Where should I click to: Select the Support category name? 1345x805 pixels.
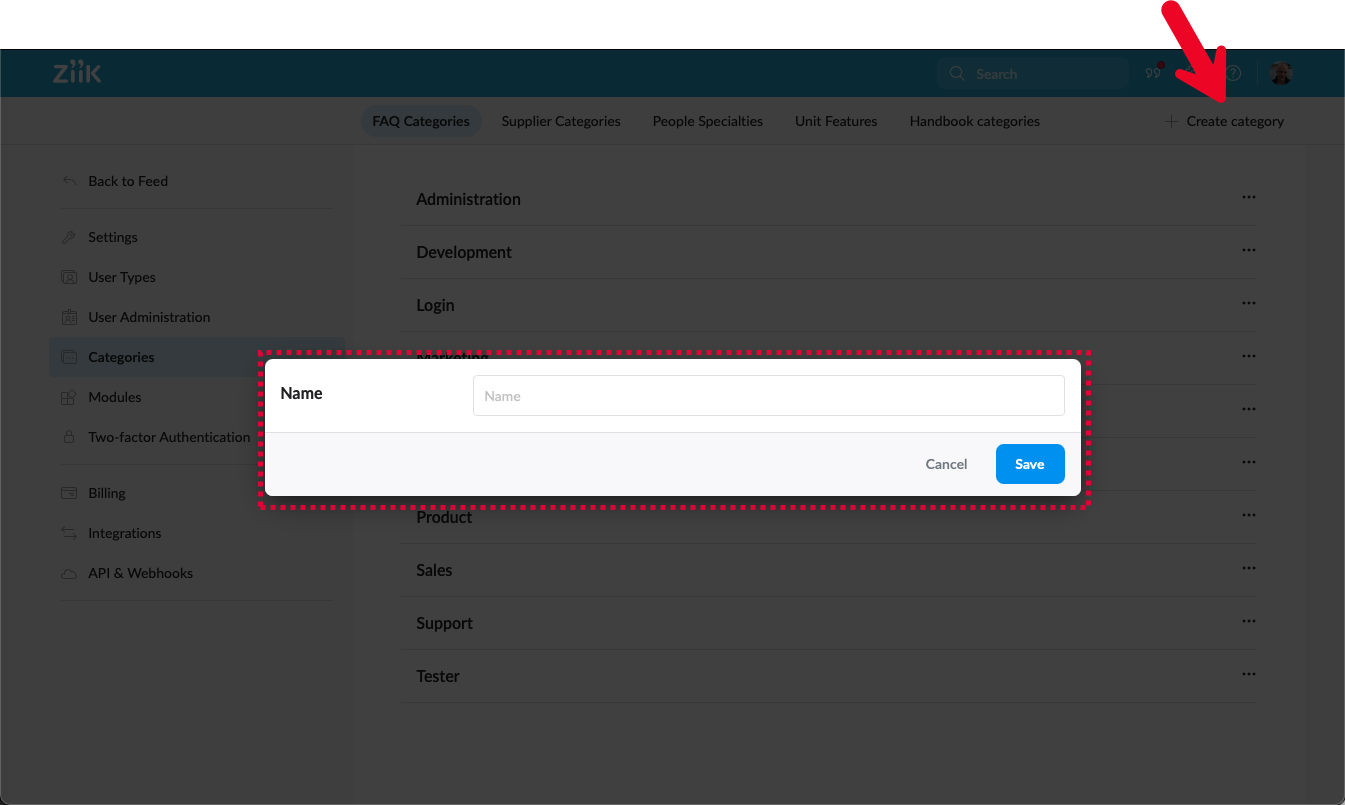(x=444, y=623)
